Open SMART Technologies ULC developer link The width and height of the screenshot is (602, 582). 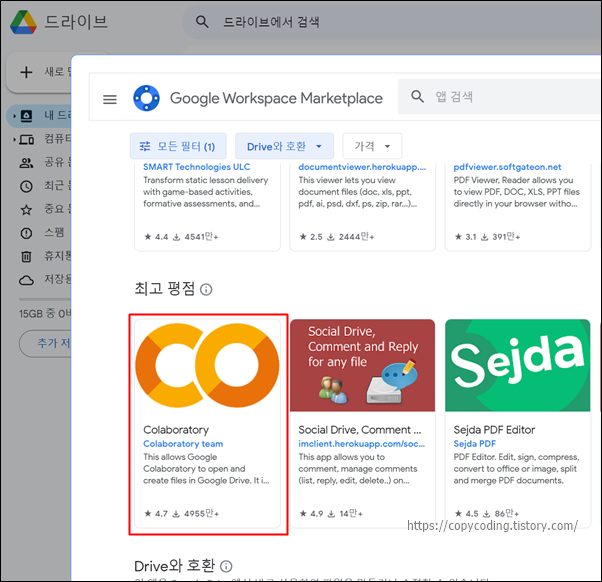pyautogui.click(x=197, y=167)
